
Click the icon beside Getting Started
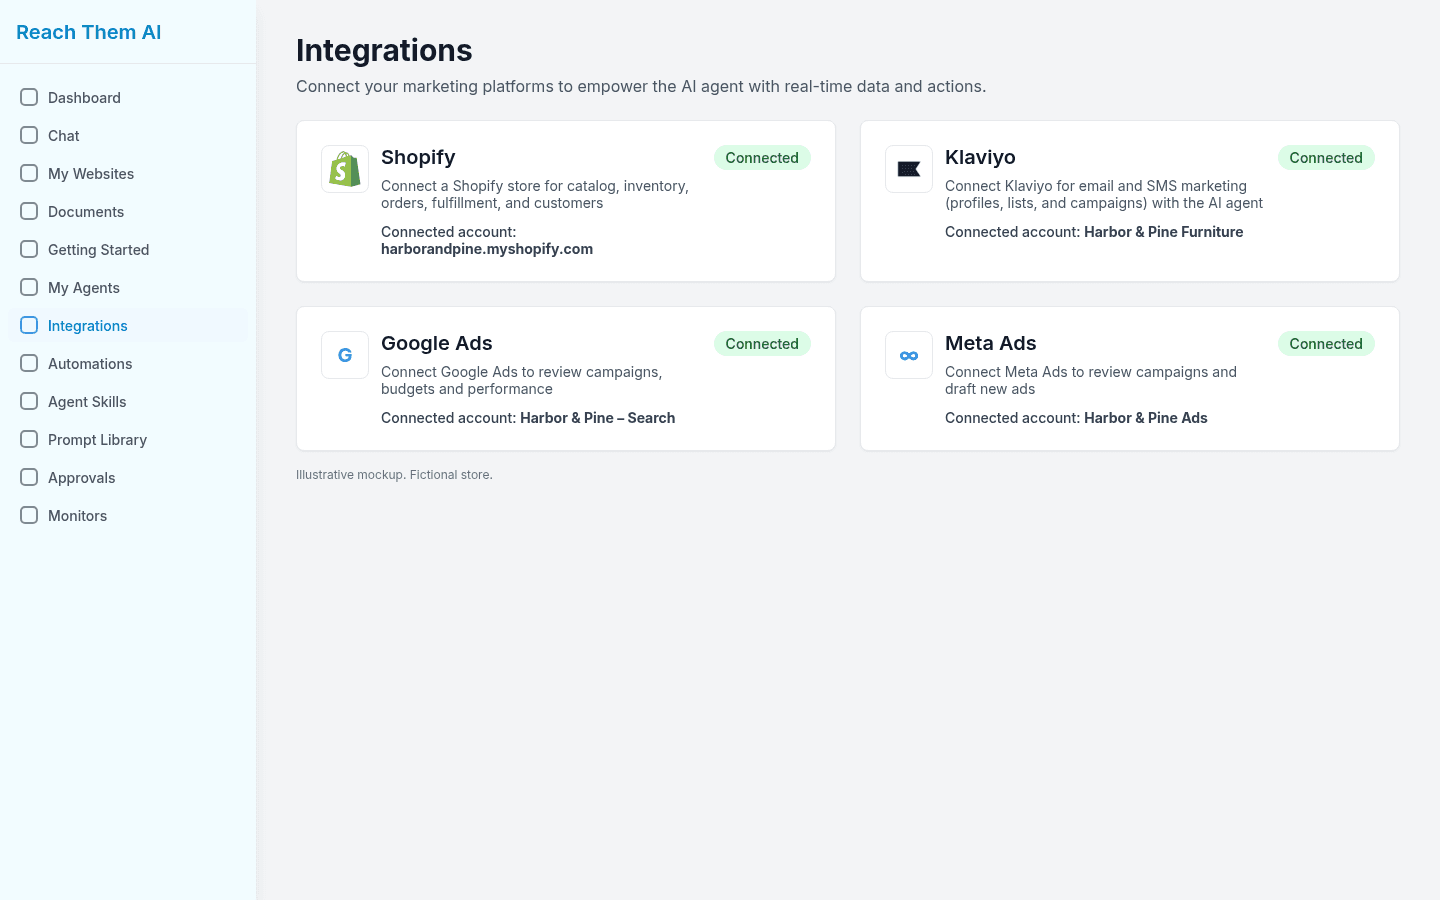(29, 249)
